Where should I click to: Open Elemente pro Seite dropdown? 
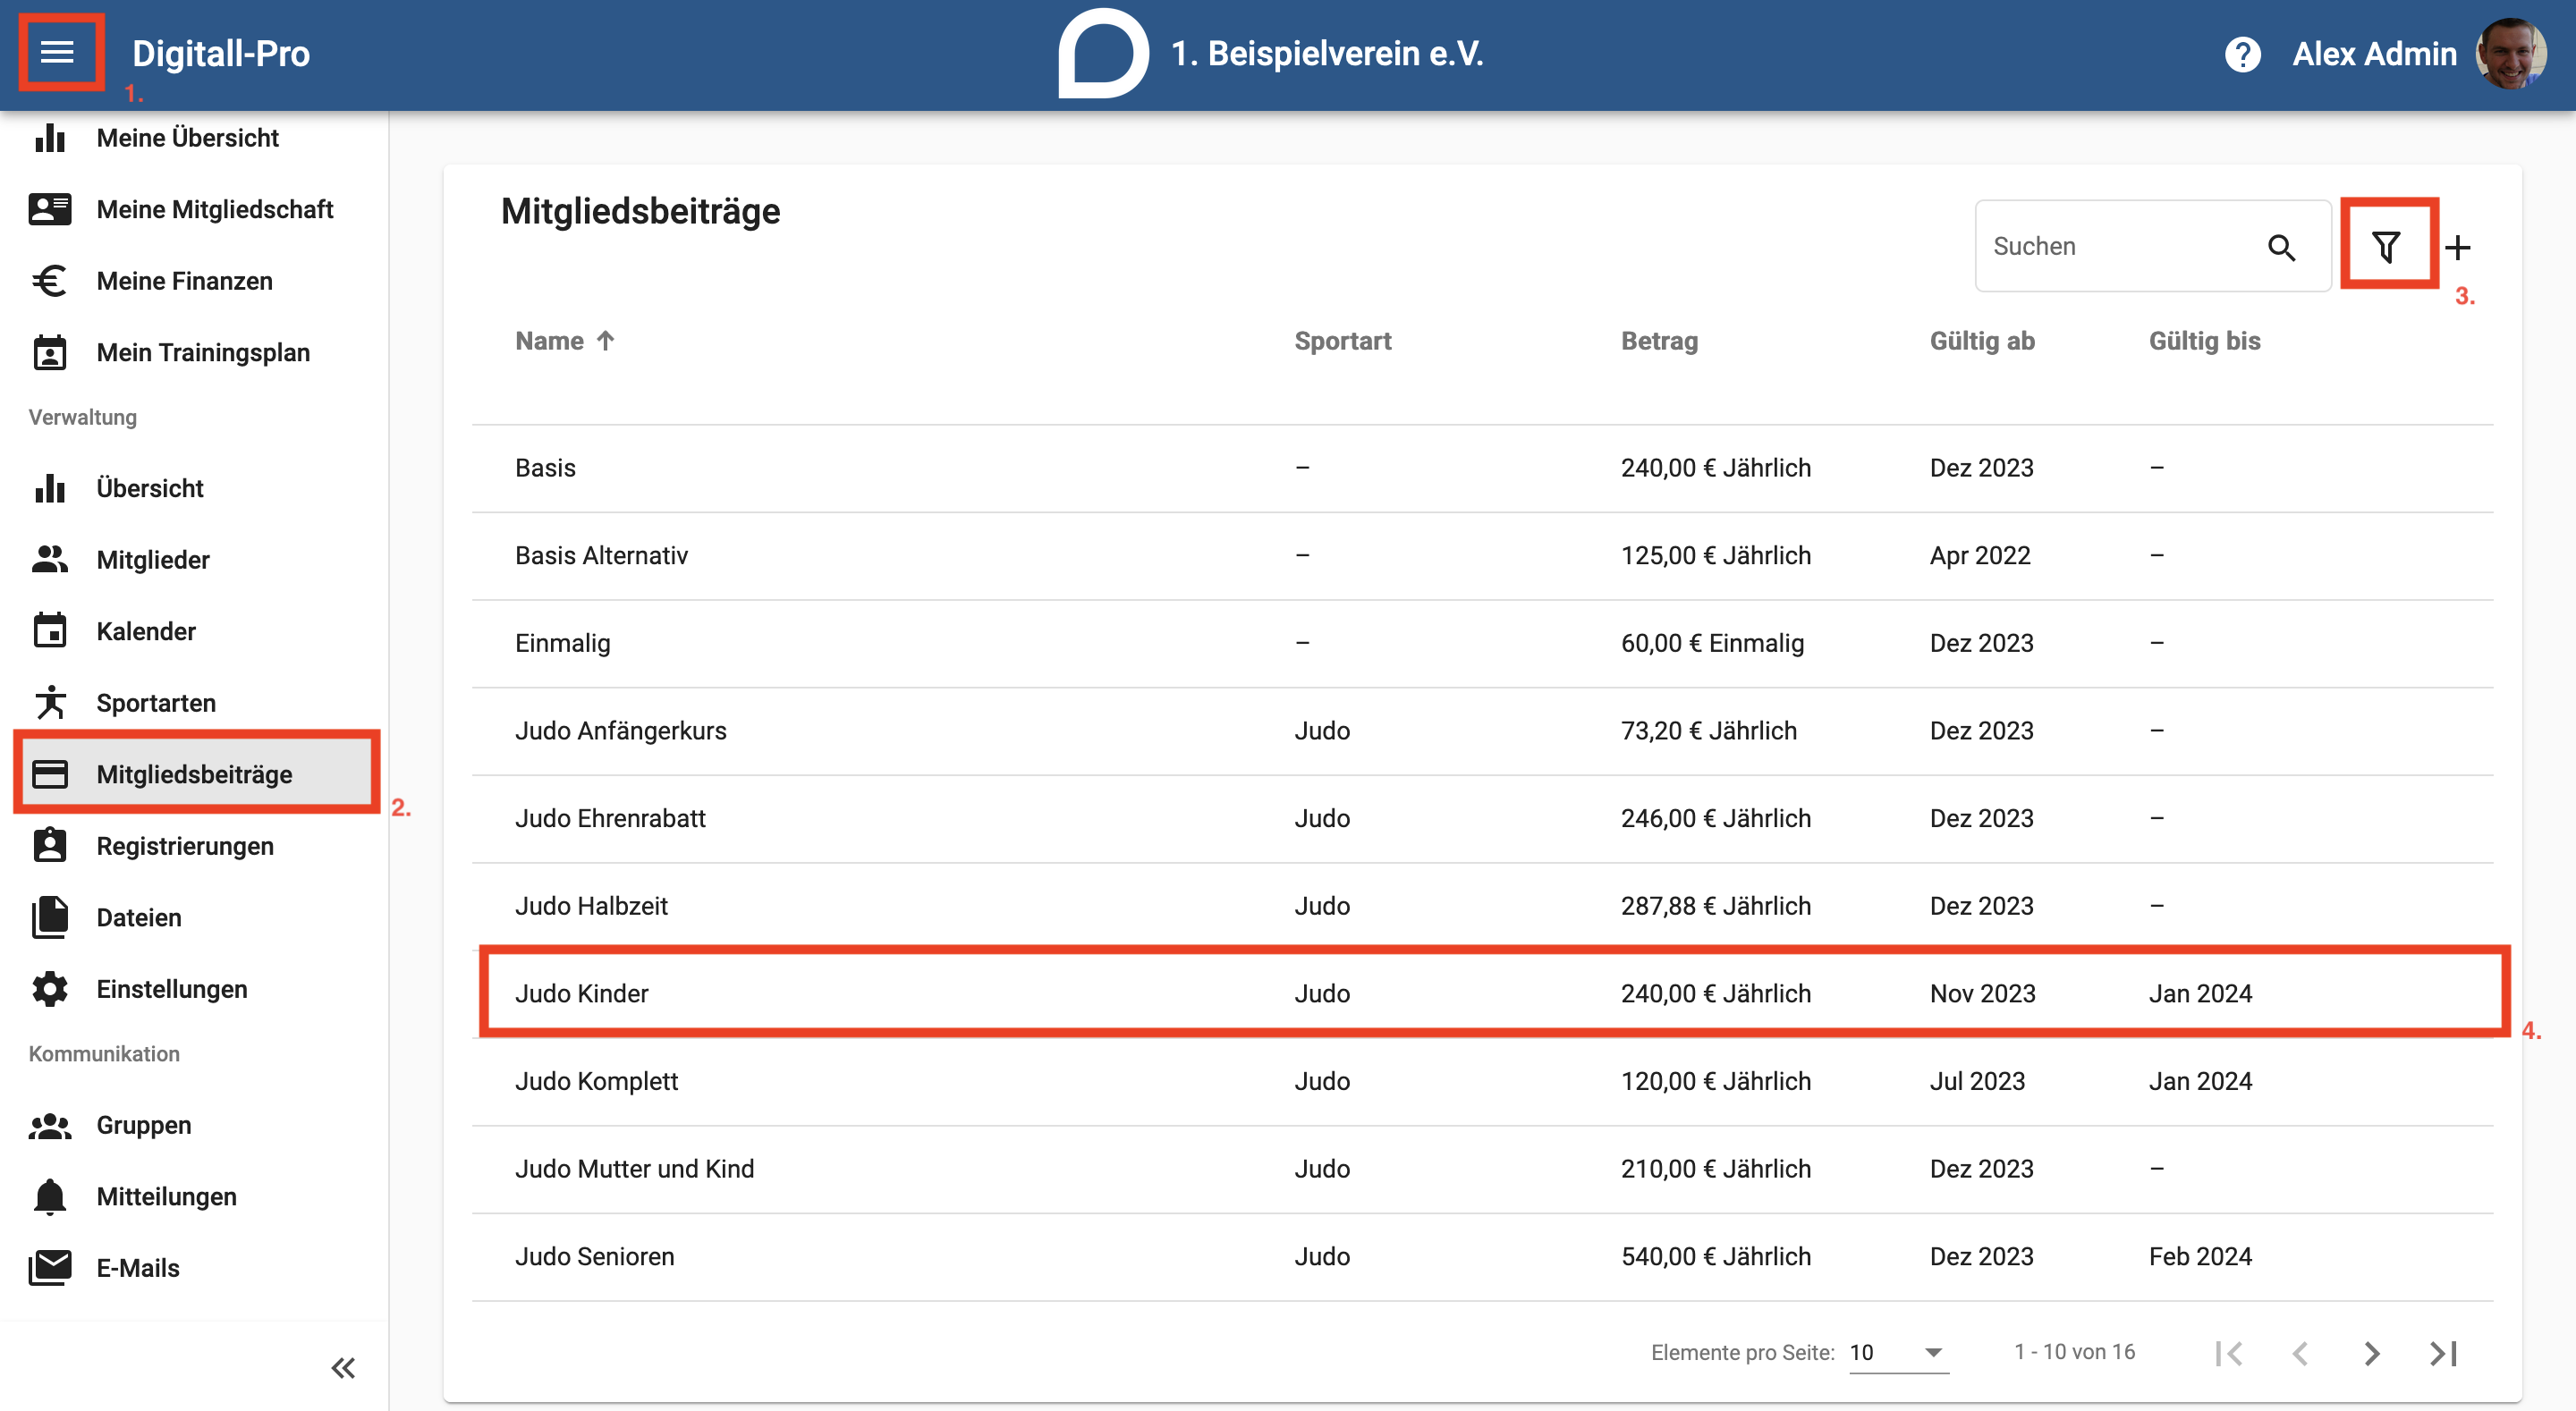(x=1899, y=1353)
